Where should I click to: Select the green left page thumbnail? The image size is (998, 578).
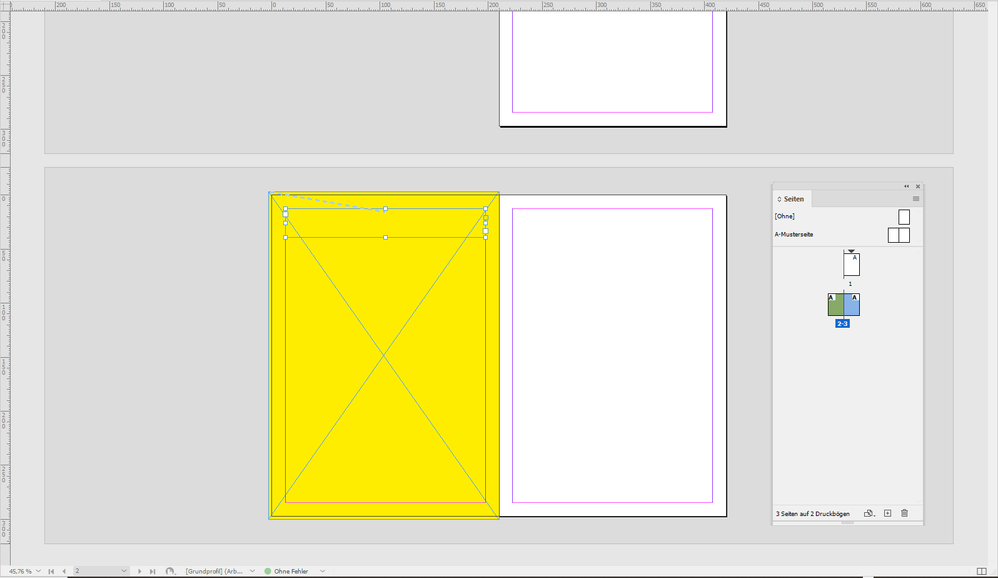(x=836, y=305)
